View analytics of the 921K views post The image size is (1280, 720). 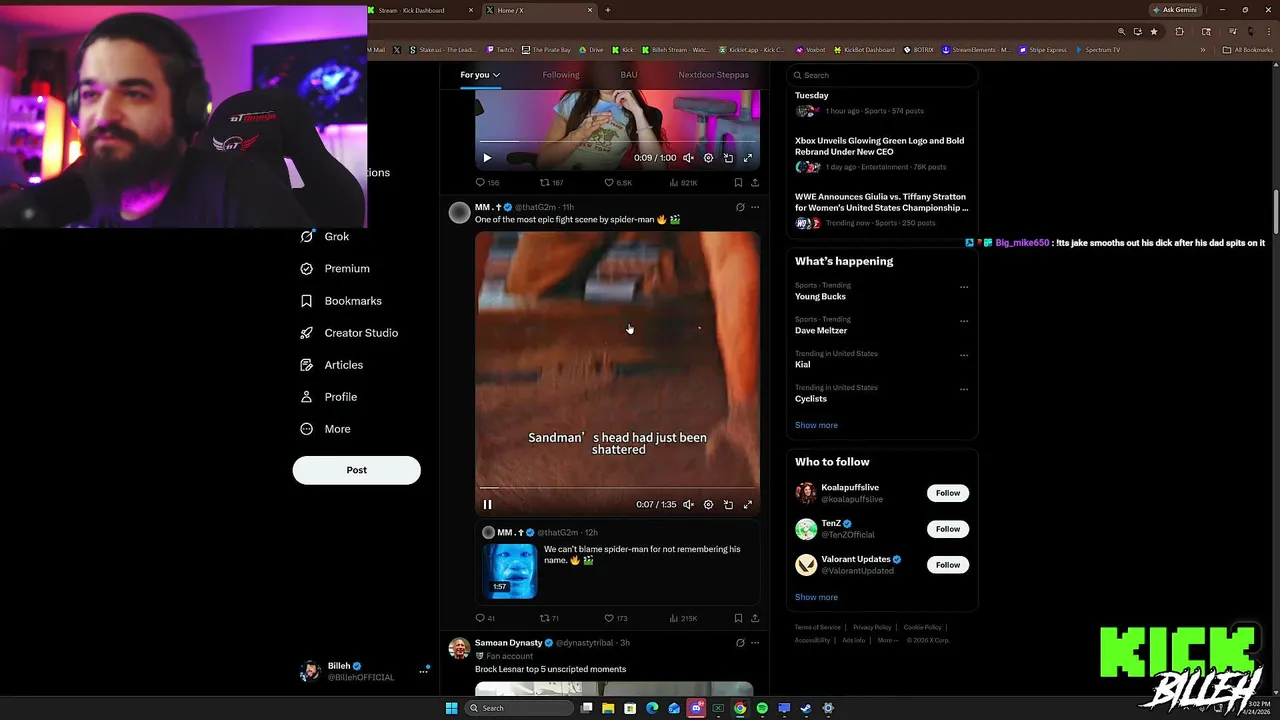point(683,183)
